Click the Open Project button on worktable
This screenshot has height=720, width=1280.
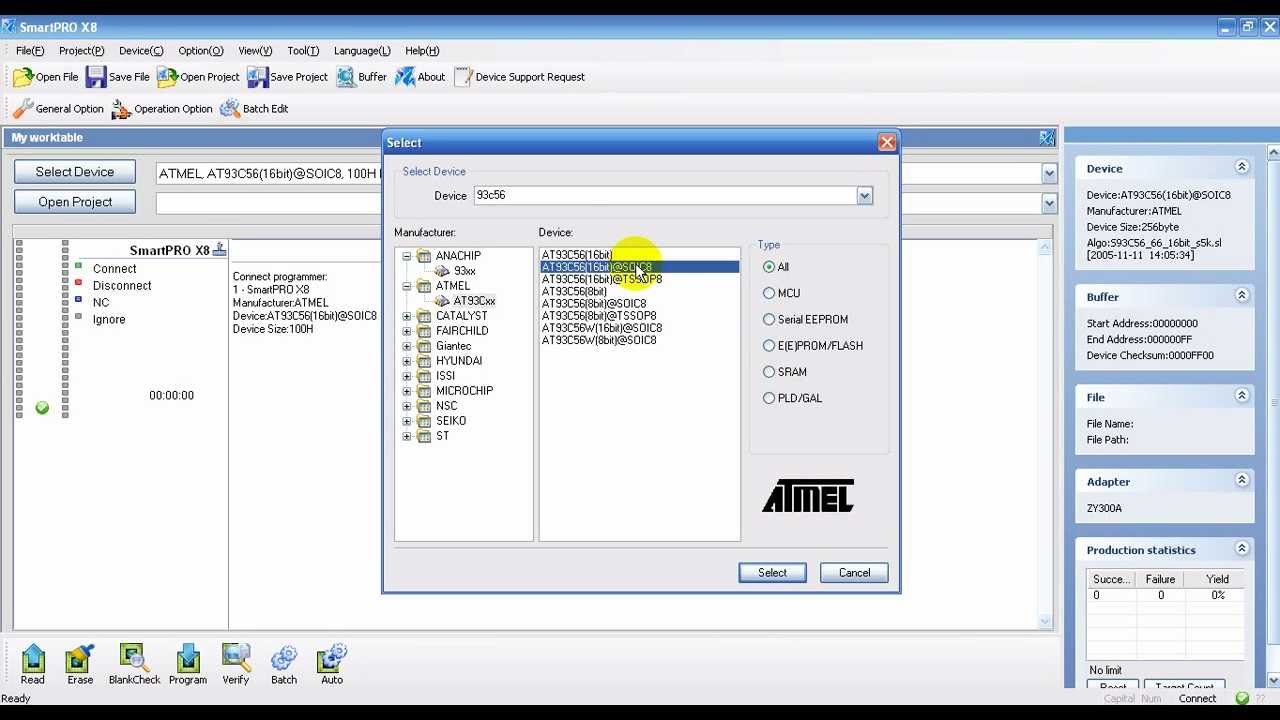75,202
